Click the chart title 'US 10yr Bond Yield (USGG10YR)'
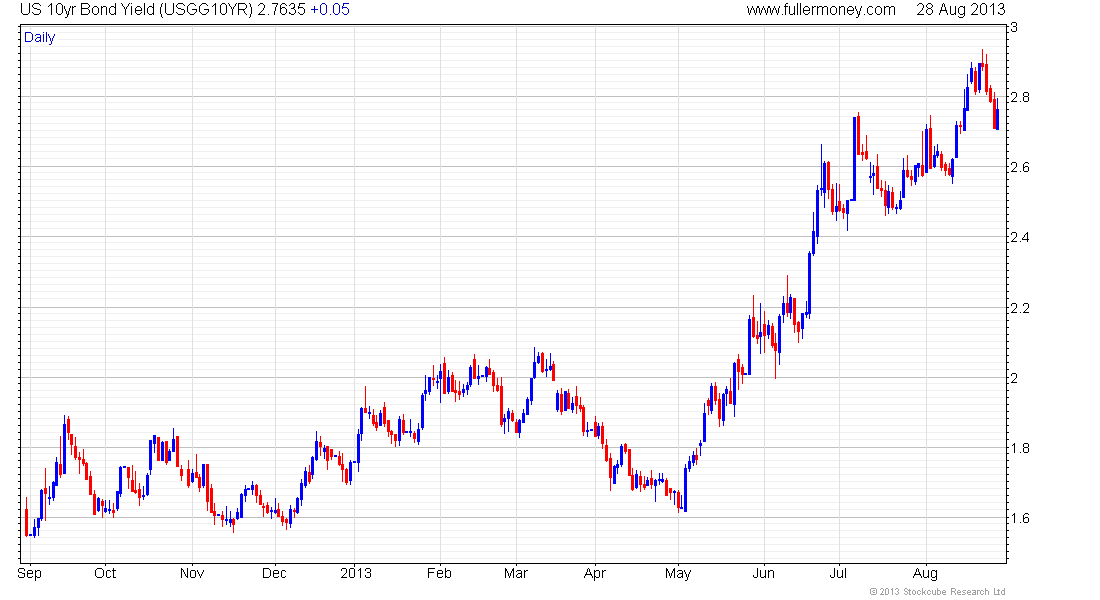This screenshot has height=600, width=1100. coord(136,10)
